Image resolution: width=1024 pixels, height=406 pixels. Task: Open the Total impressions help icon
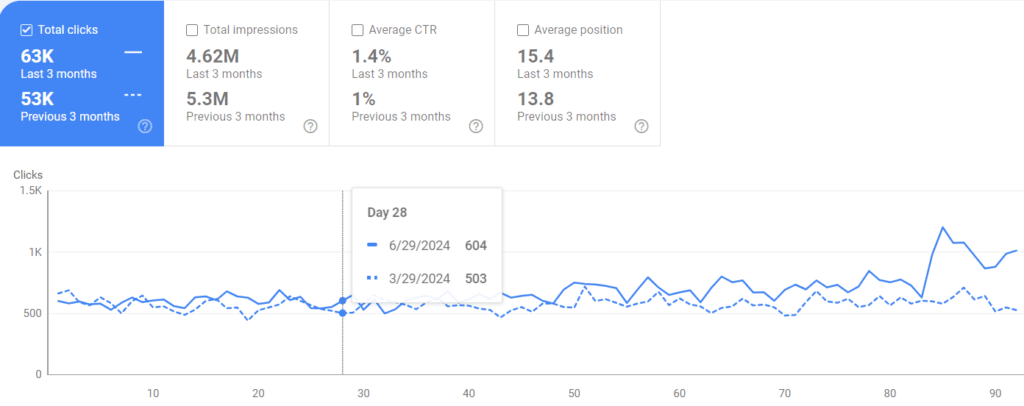coord(311,126)
